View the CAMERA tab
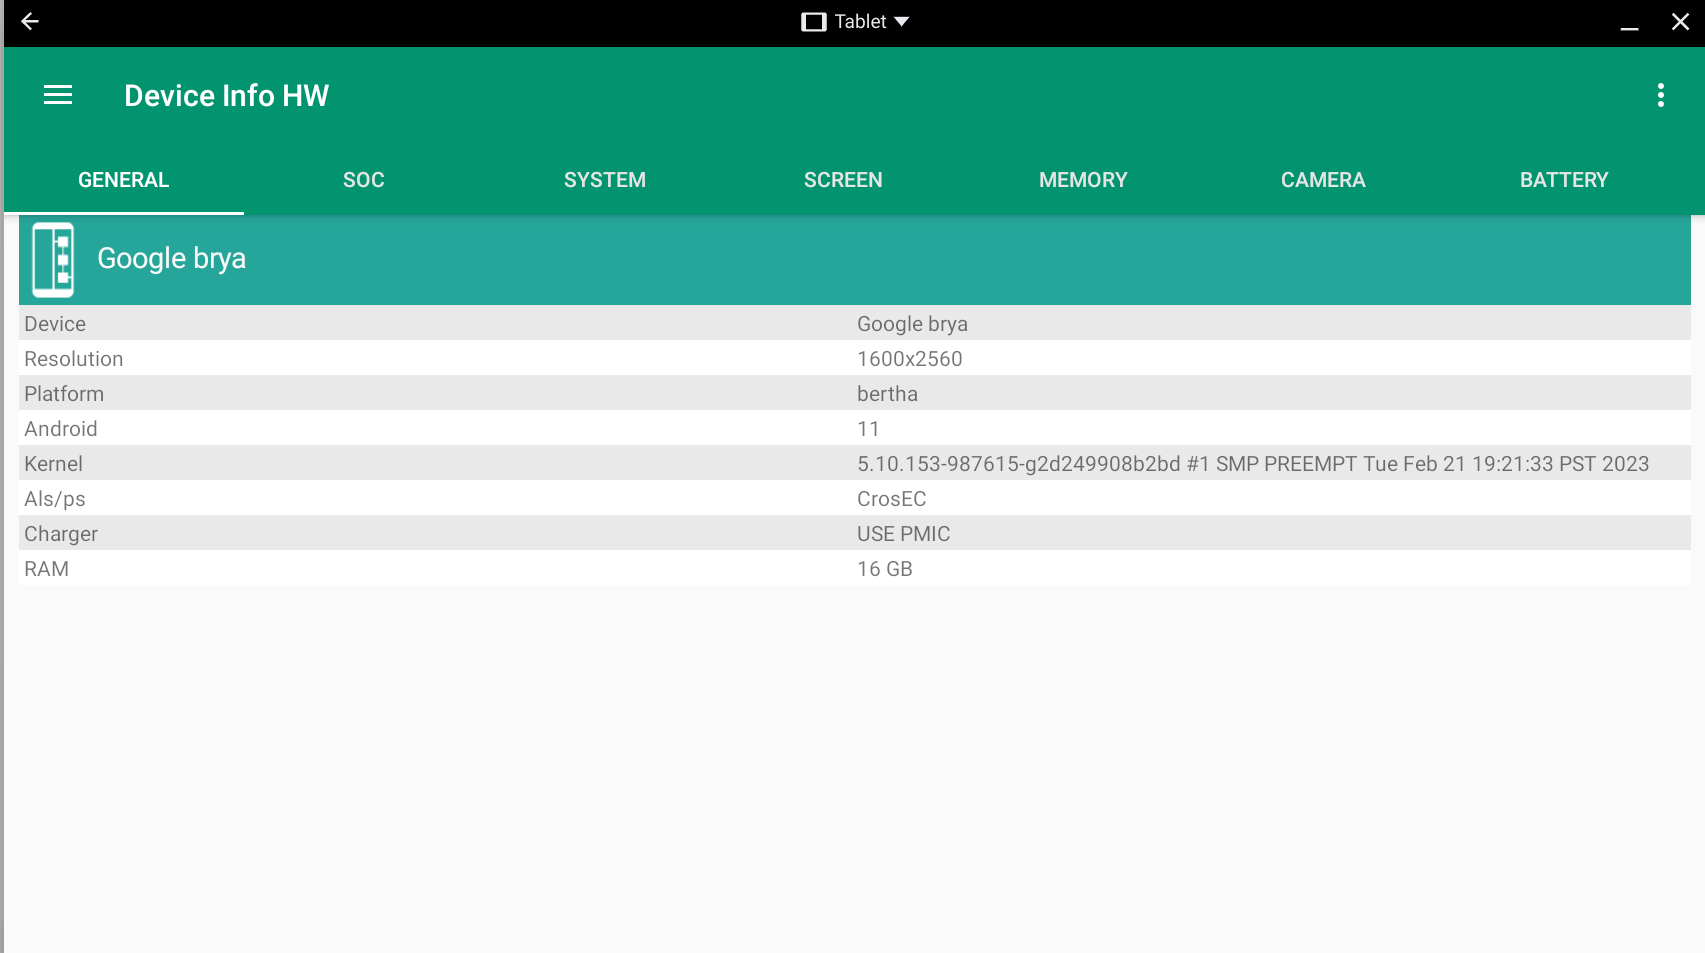 click(1323, 180)
